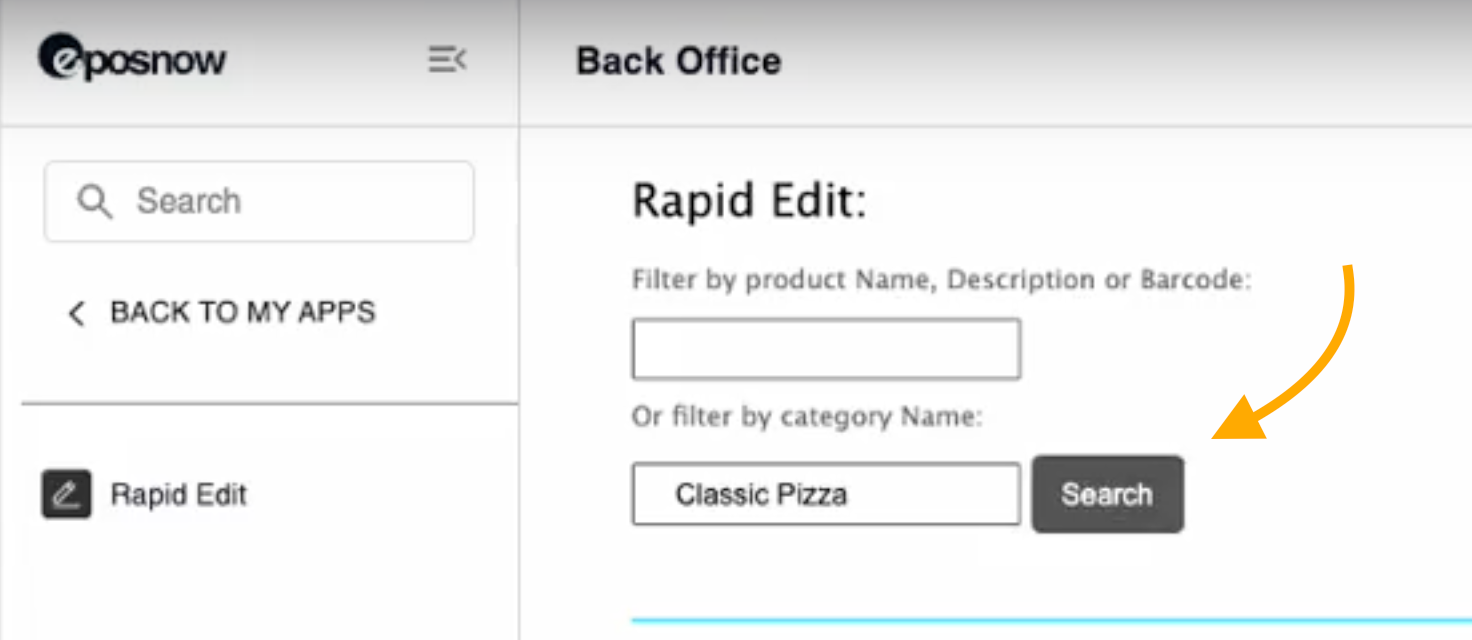Image resolution: width=1472 pixels, height=640 pixels.
Task: Open Rapid Edit from the sidebar
Action: tap(178, 494)
